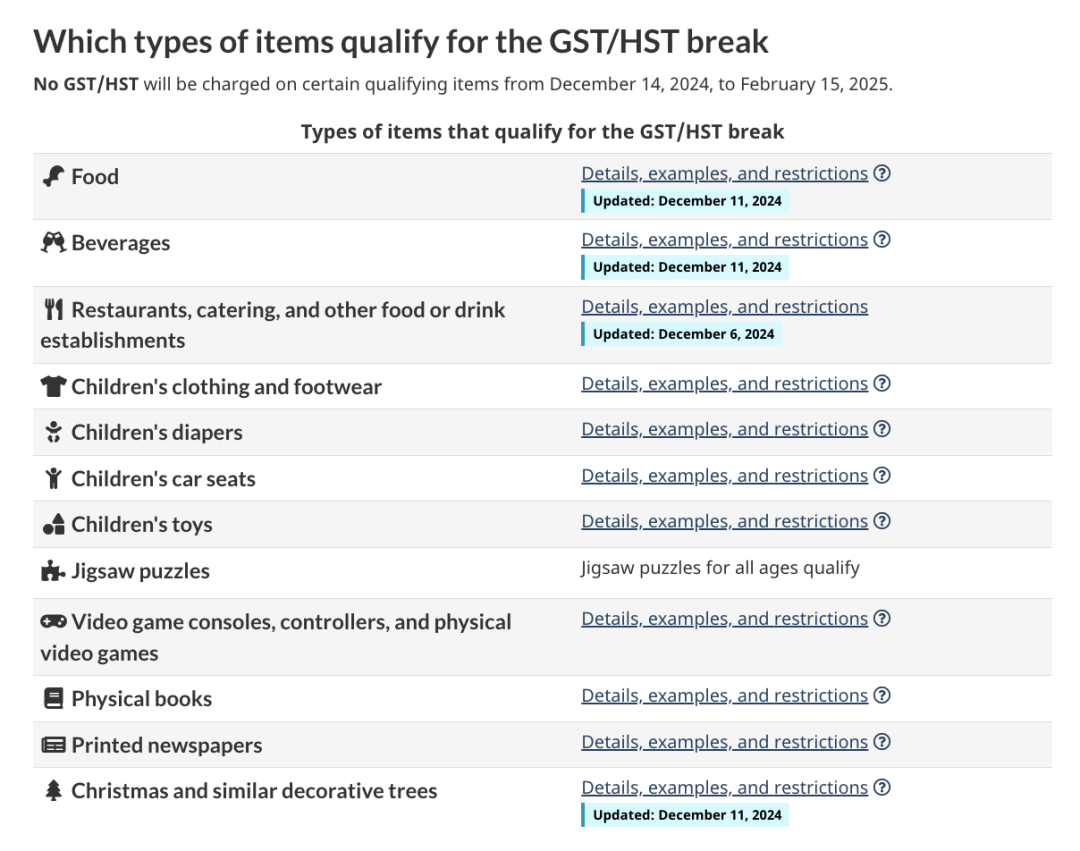Open Christmas decorative trees details link
The image size is (1080, 851).
coord(724,788)
